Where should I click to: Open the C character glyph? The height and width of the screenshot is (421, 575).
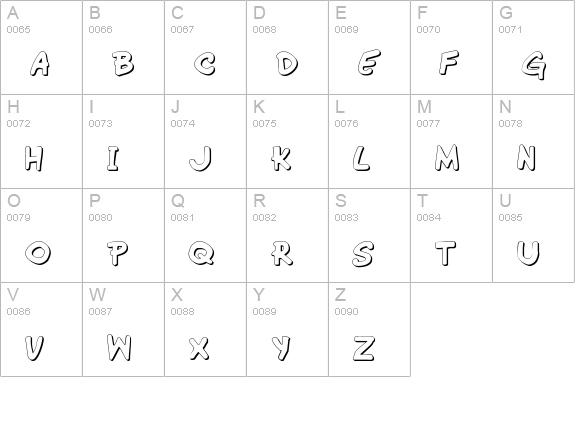click(x=205, y=64)
